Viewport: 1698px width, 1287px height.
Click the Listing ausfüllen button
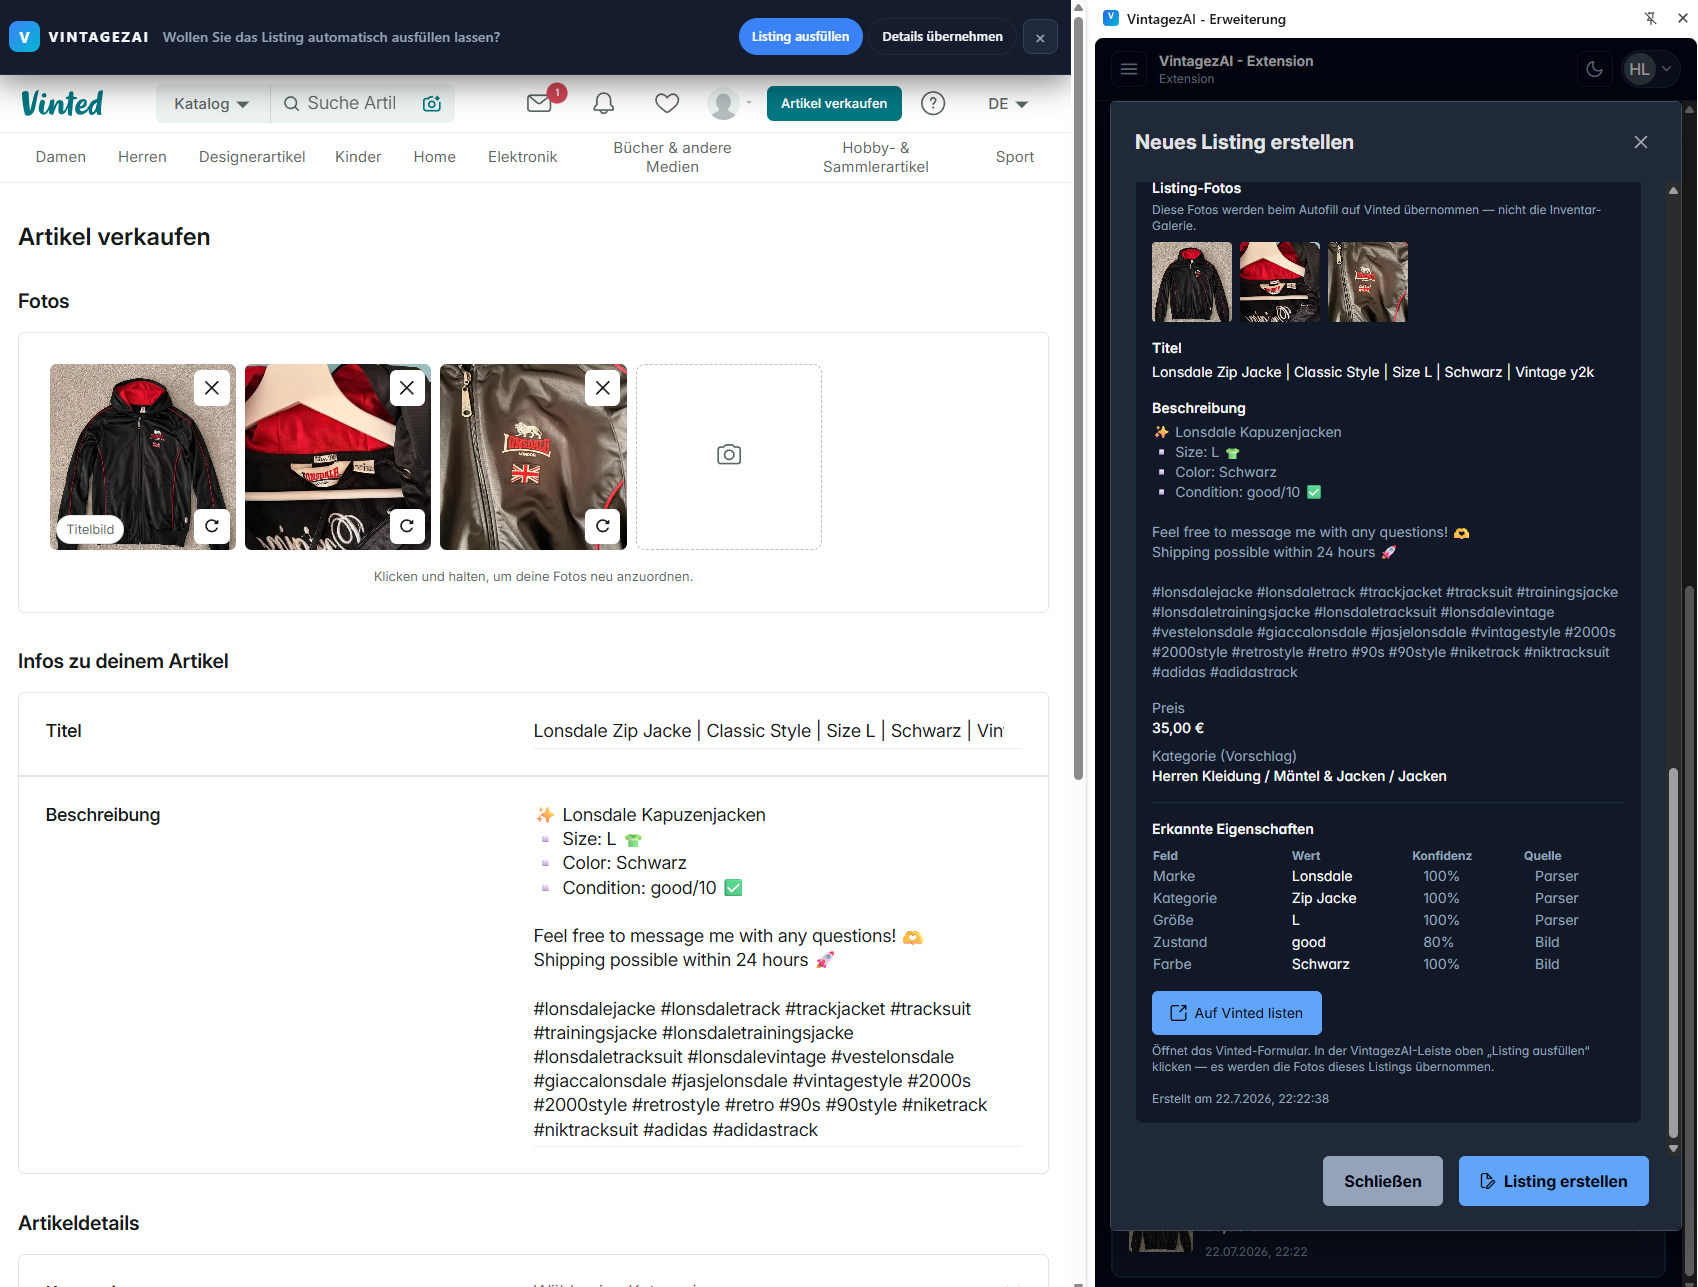pos(800,37)
